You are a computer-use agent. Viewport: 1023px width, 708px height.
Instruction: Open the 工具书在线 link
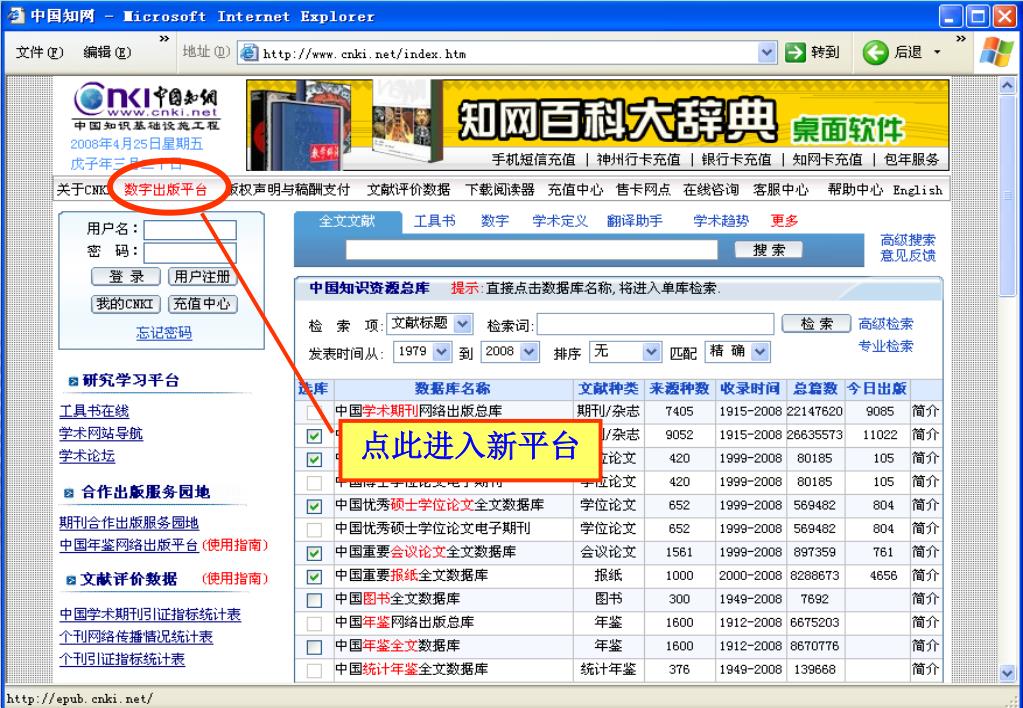coord(94,412)
